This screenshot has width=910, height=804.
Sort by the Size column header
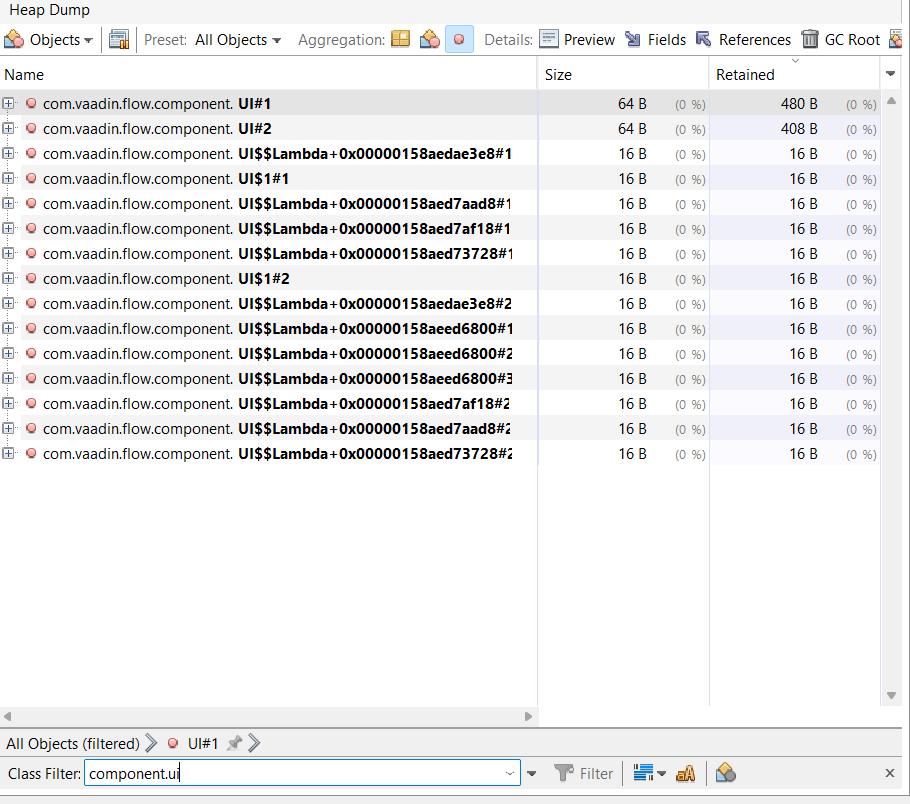[x=622, y=75]
